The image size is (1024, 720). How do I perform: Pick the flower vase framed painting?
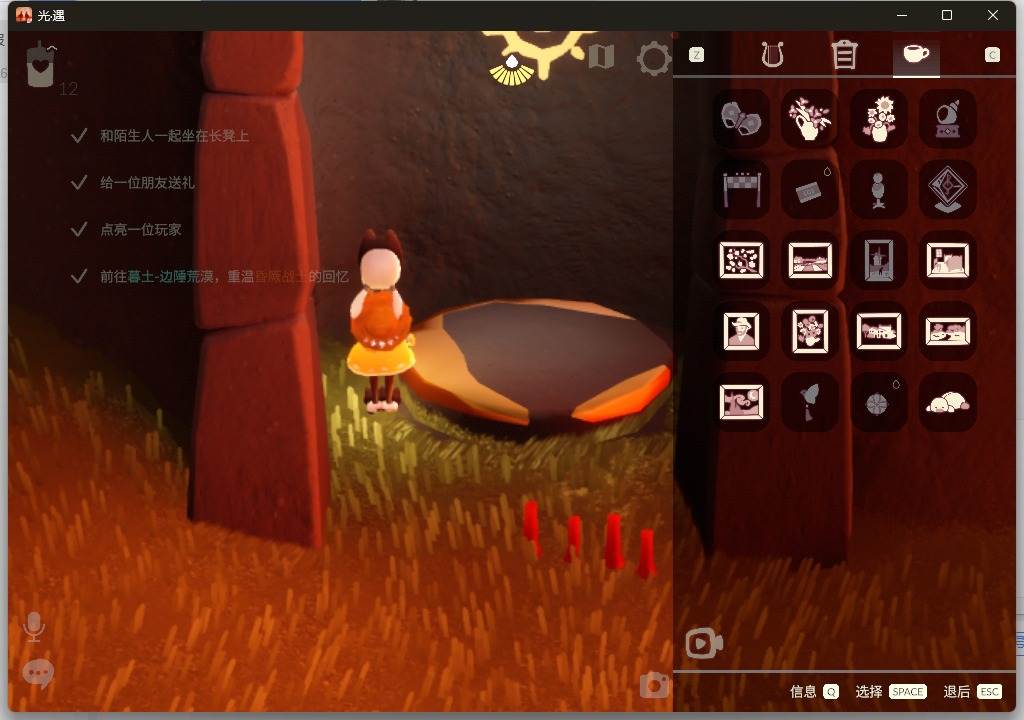click(x=810, y=331)
